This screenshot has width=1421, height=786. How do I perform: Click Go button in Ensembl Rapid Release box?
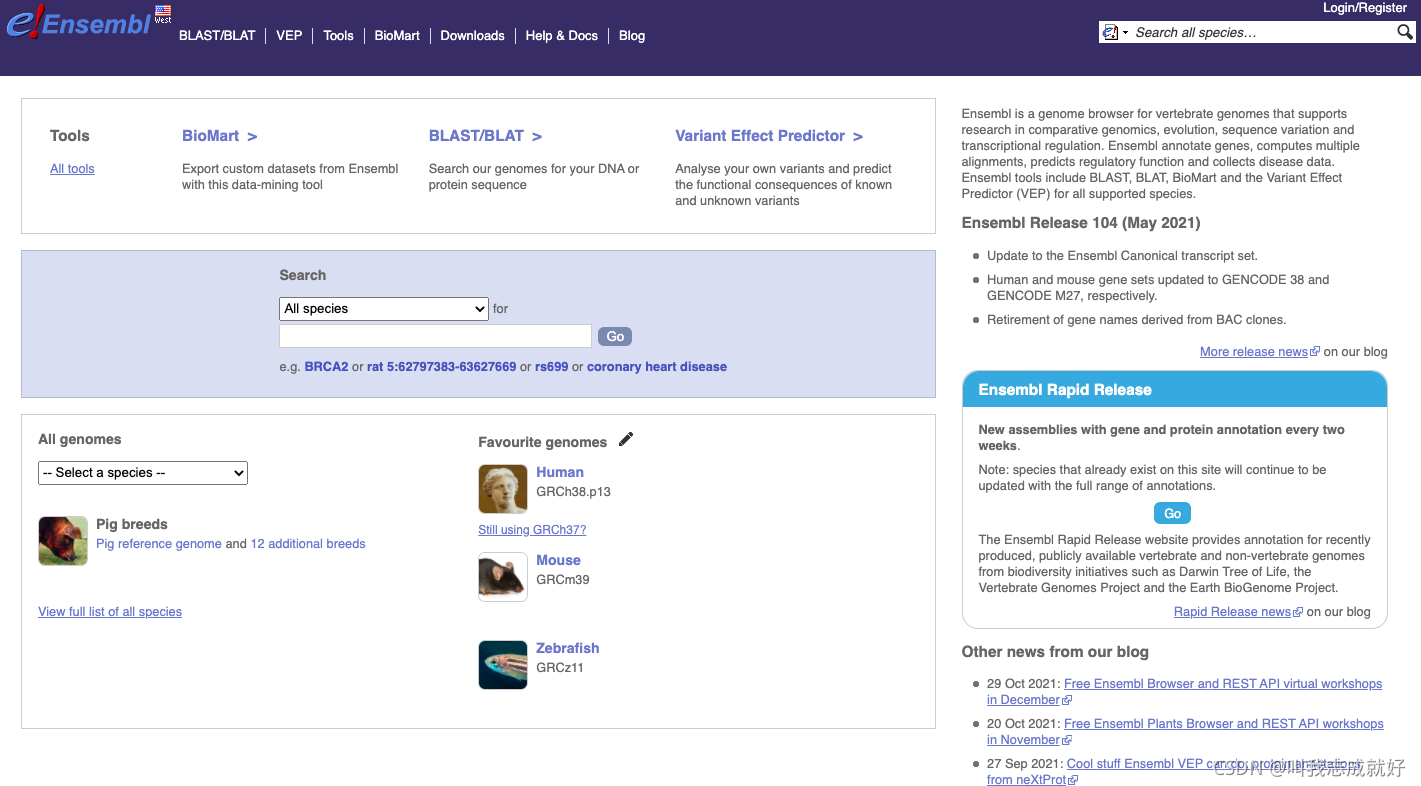tap(1173, 514)
